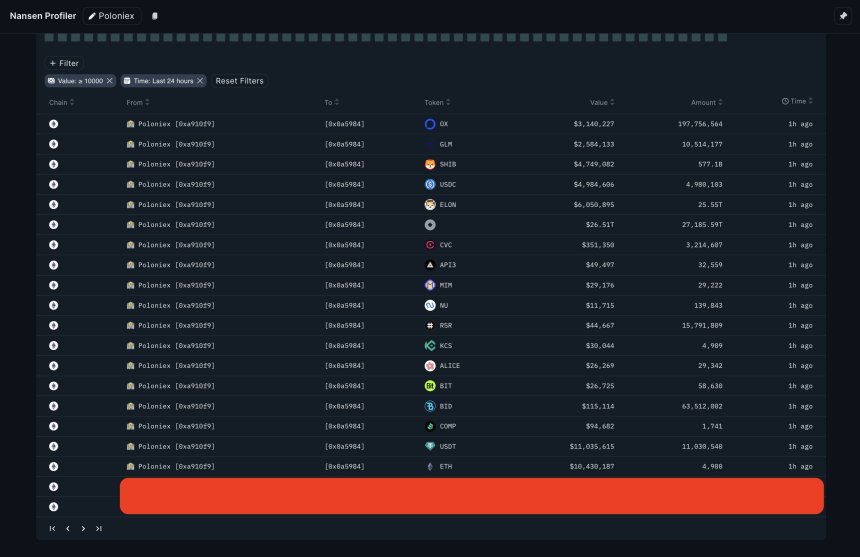Screen dimensions: 860x557
Task: Click 1h ago time in COMP row
Action: click(x=800, y=426)
